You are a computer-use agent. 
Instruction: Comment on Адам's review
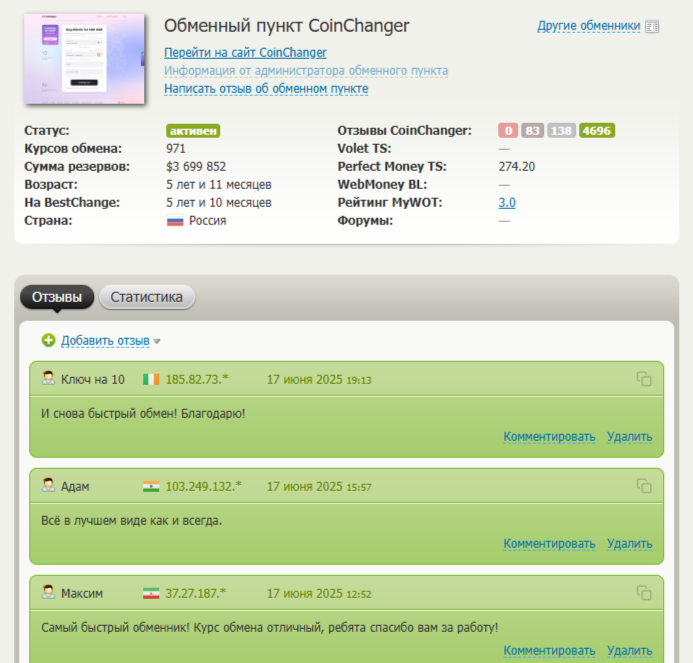(x=549, y=544)
